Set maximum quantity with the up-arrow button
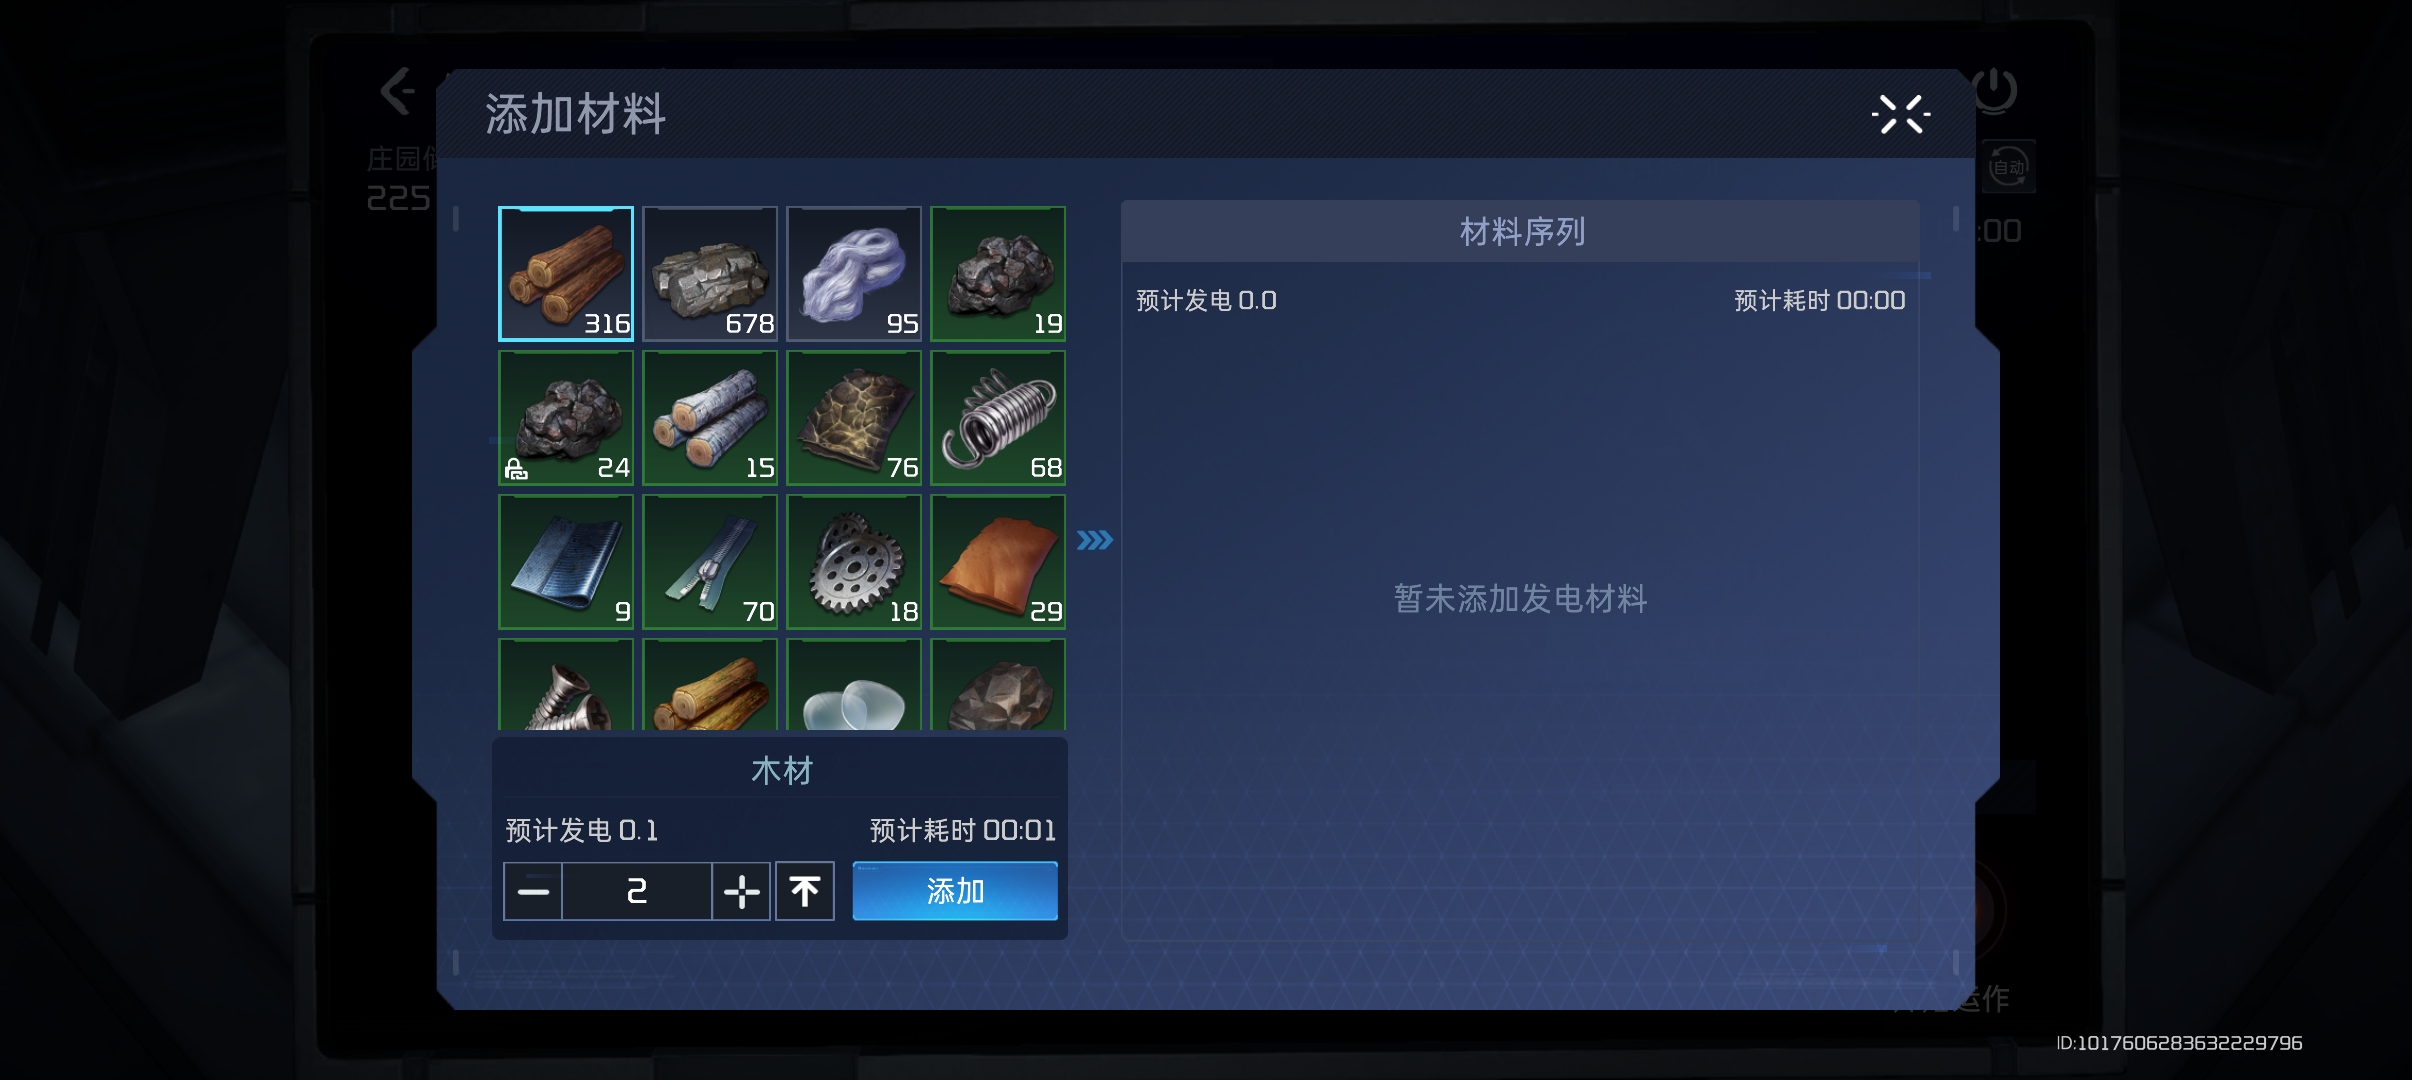This screenshot has width=2412, height=1080. [x=805, y=891]
